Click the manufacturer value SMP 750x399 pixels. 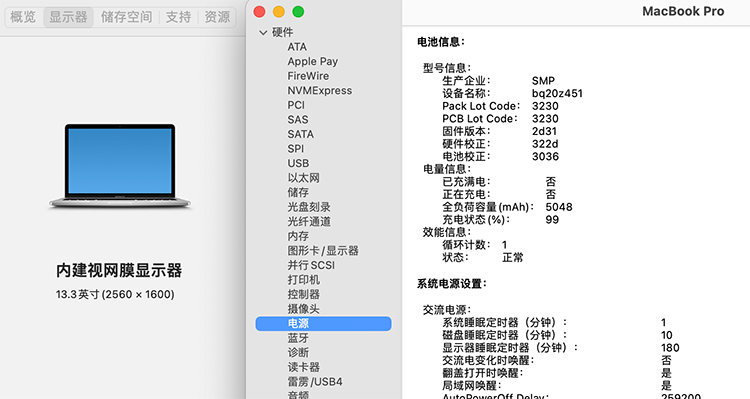pyautogui.click(x=543, y=81)
